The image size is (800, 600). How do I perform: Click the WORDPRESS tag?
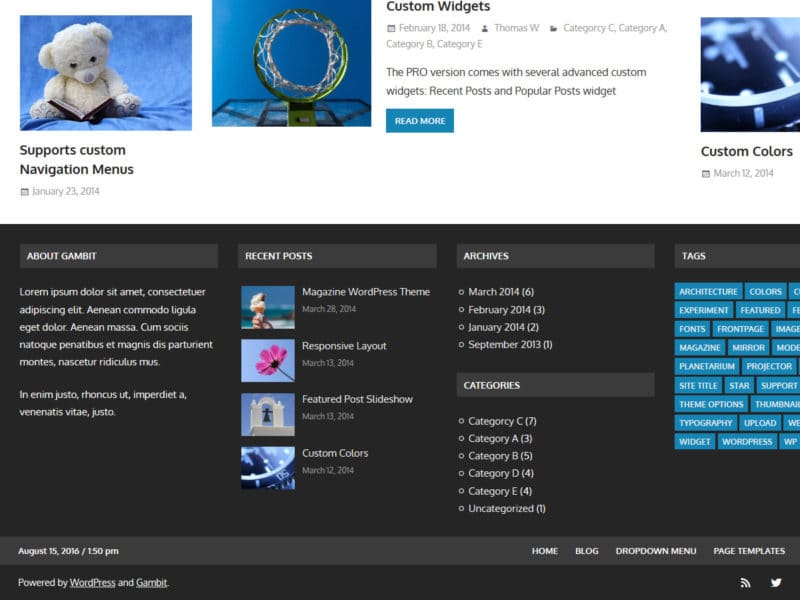click(749, 440)
